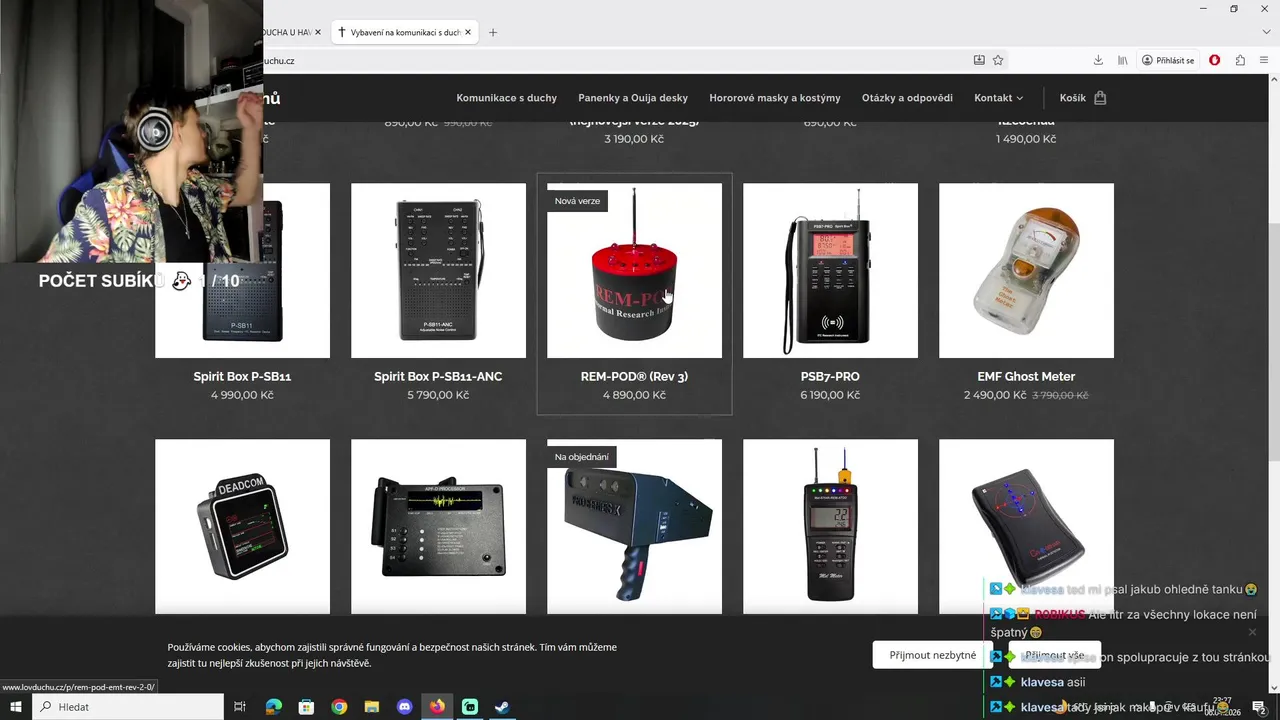Screen dimensions: 1280x720
Task: Launch Microsoft Edge from the taskbar
Action: (x=273, y=707)
